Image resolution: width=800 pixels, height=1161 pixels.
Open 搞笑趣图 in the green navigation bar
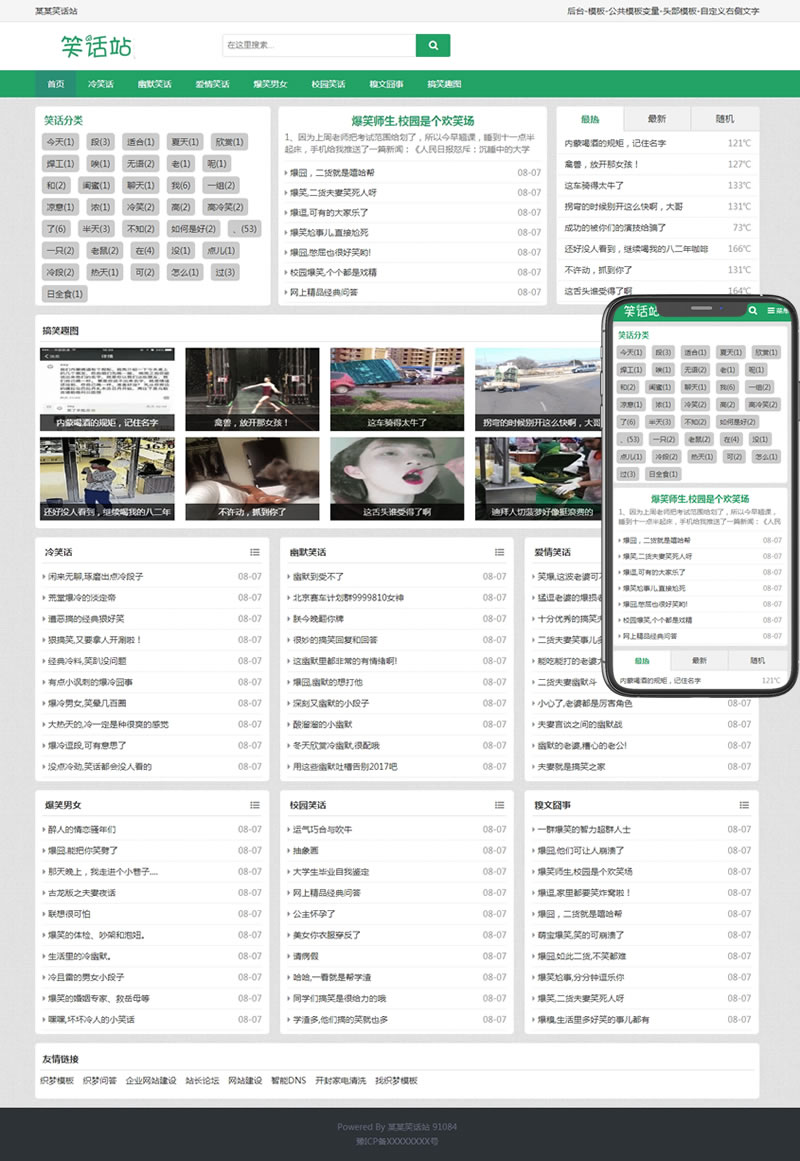(444, 85)
